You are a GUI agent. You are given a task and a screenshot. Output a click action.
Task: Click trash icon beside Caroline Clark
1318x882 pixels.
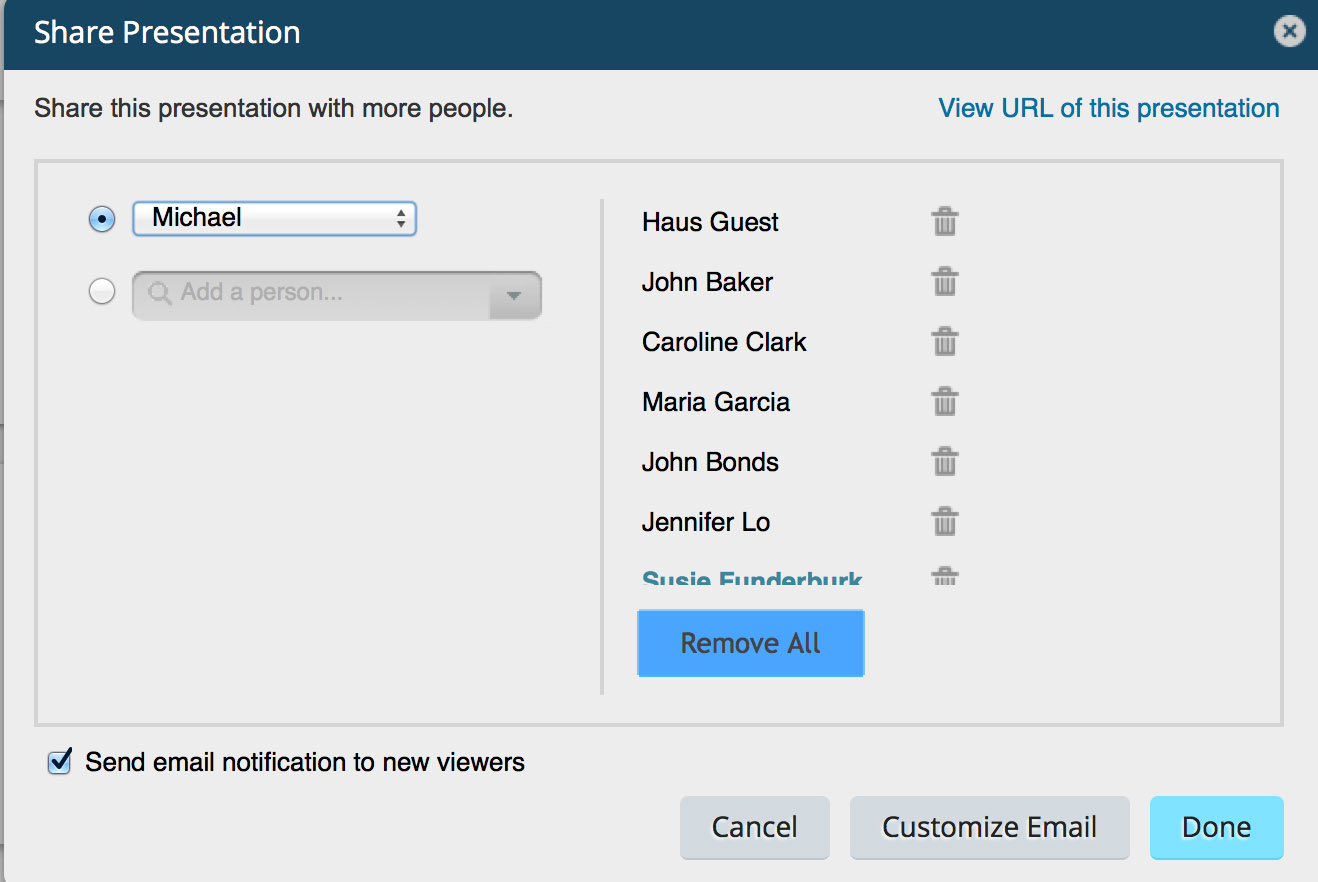945,342
